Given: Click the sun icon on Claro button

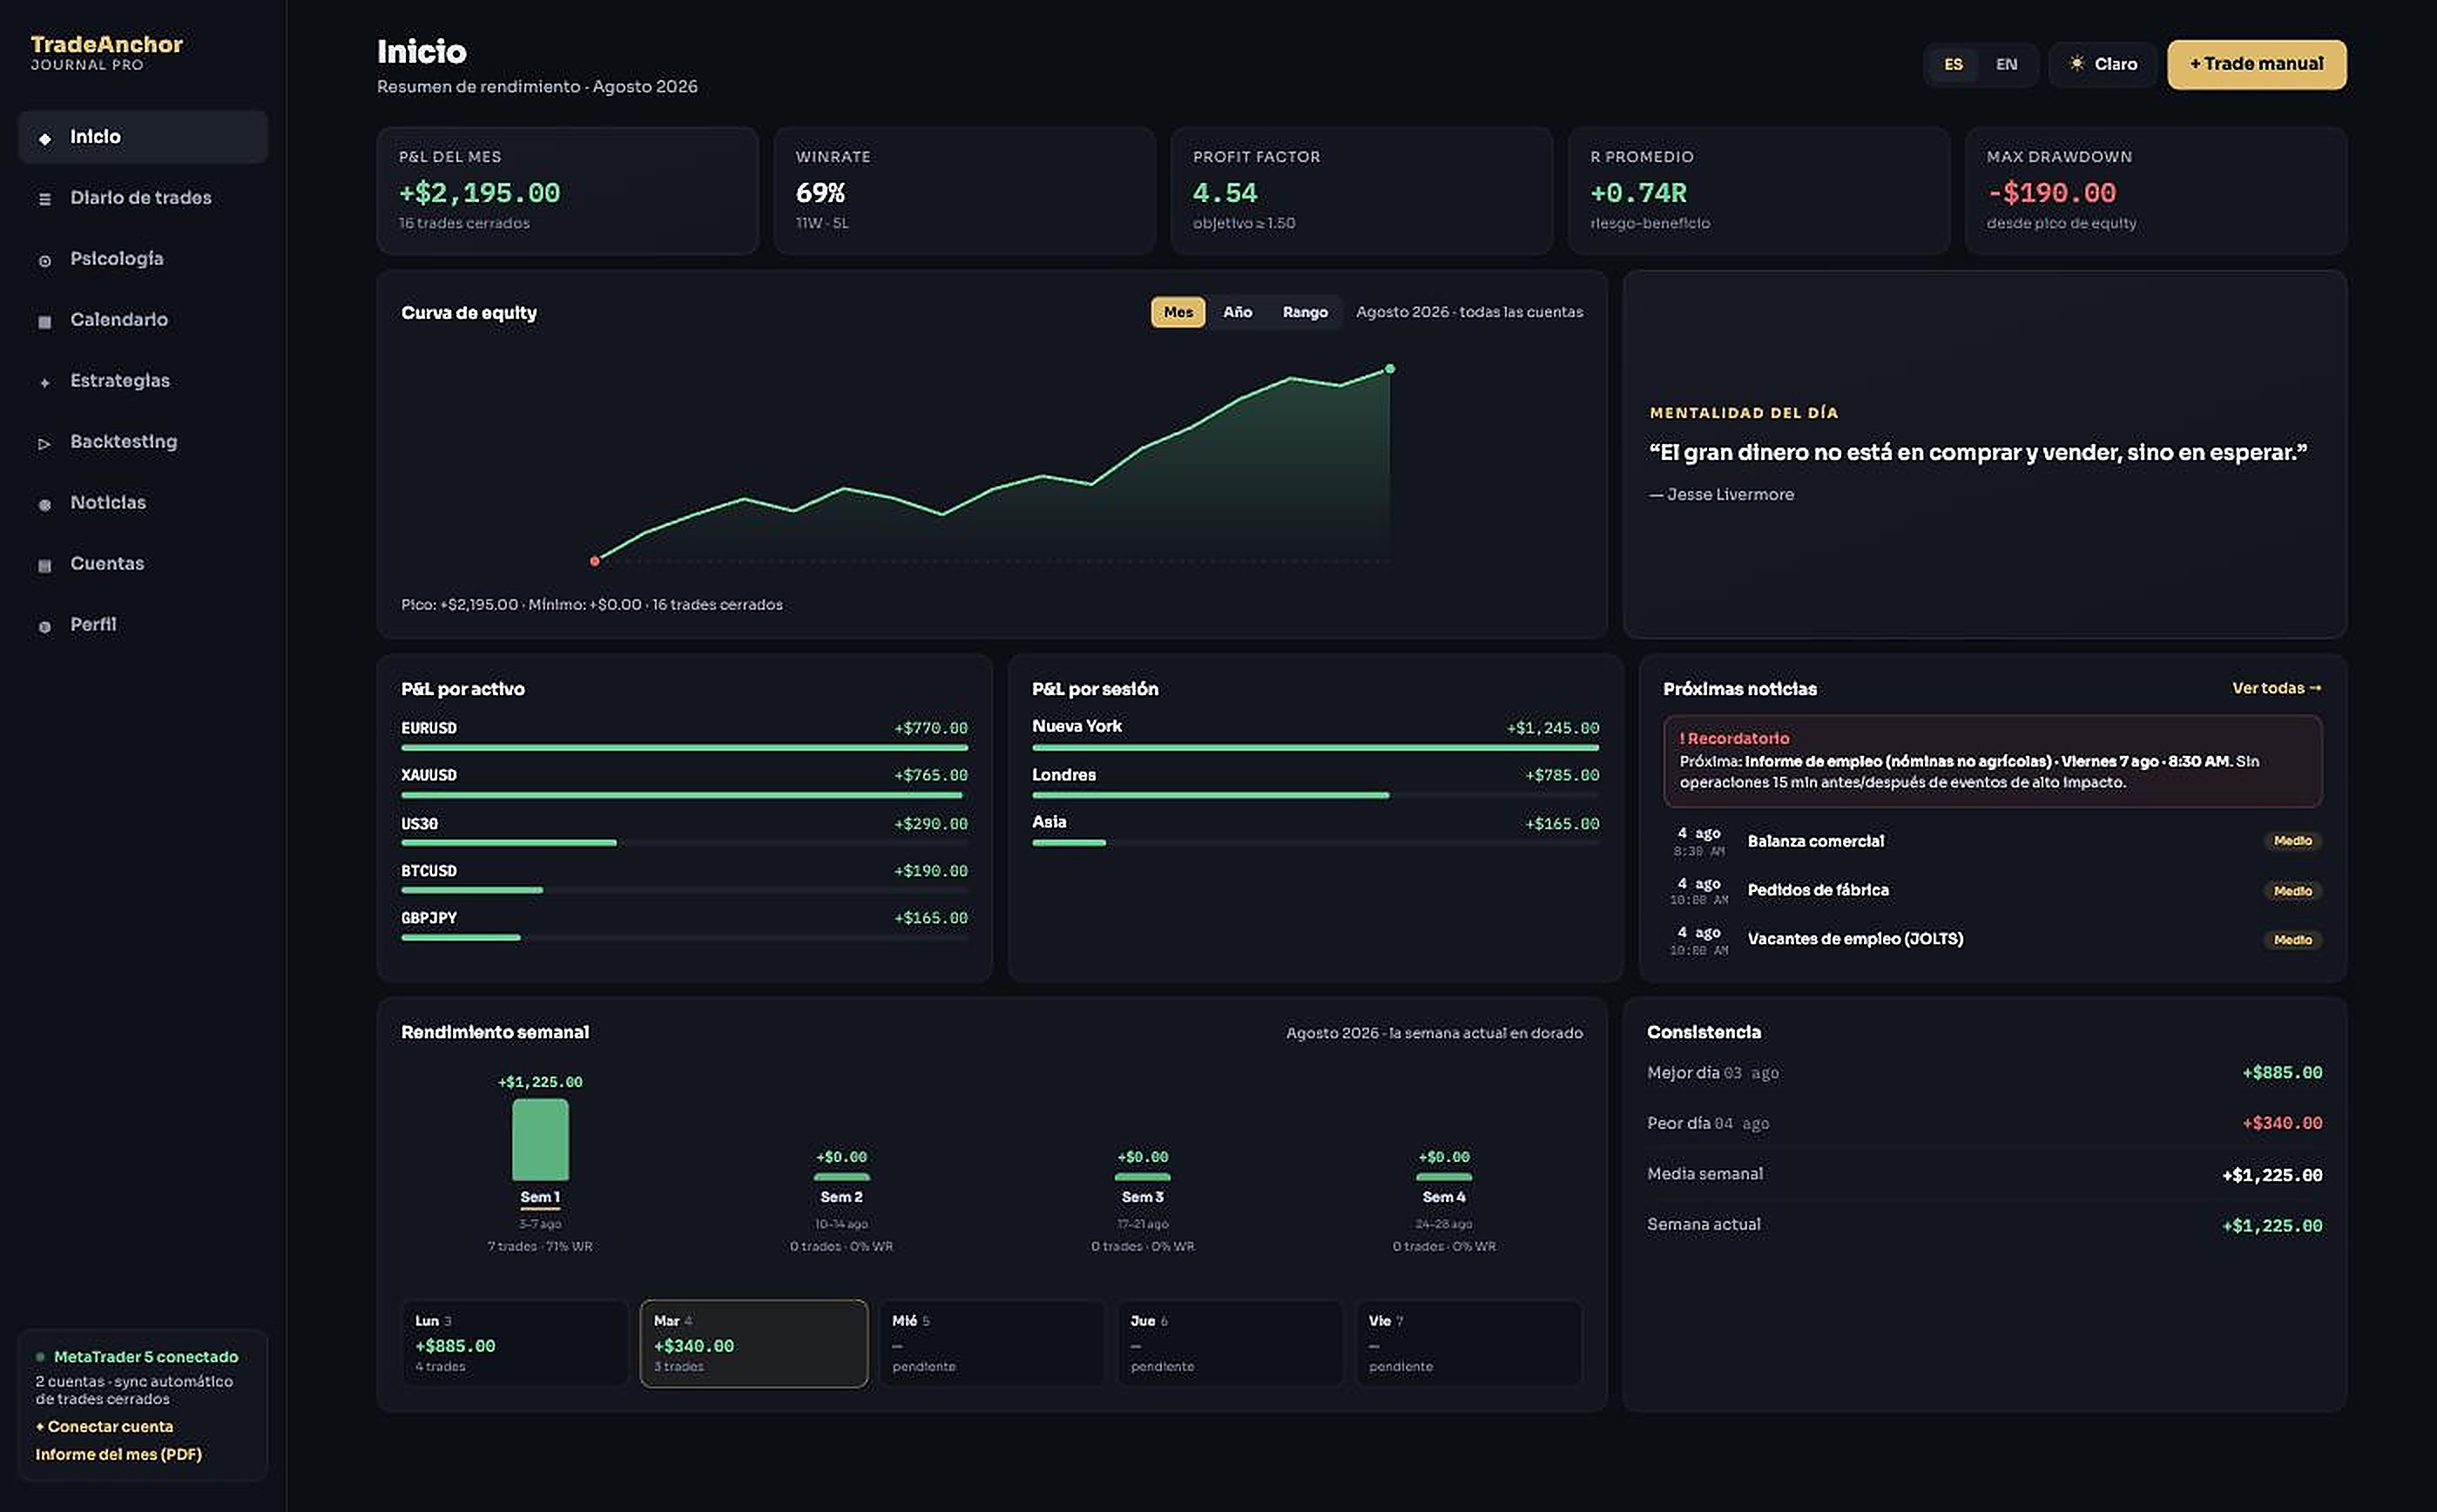Looking at the screenshot, I should tap(2076, 63).
